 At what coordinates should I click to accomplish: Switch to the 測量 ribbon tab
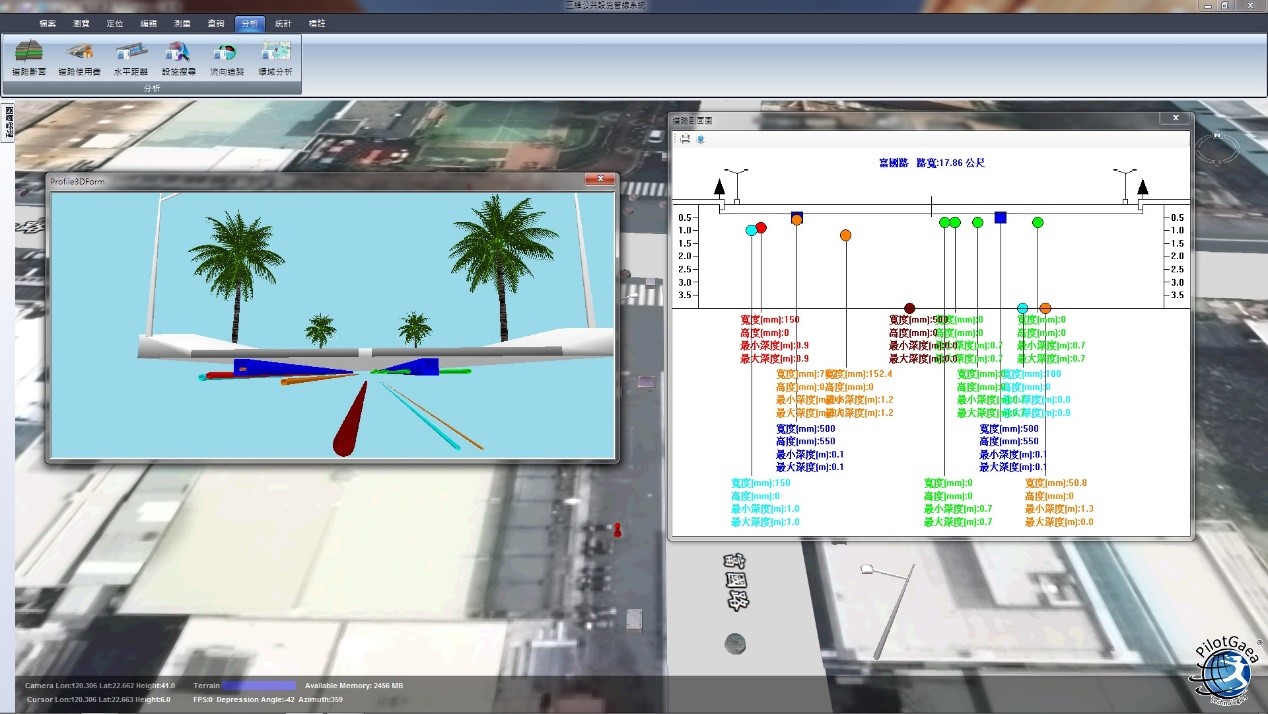click(182, 23)
